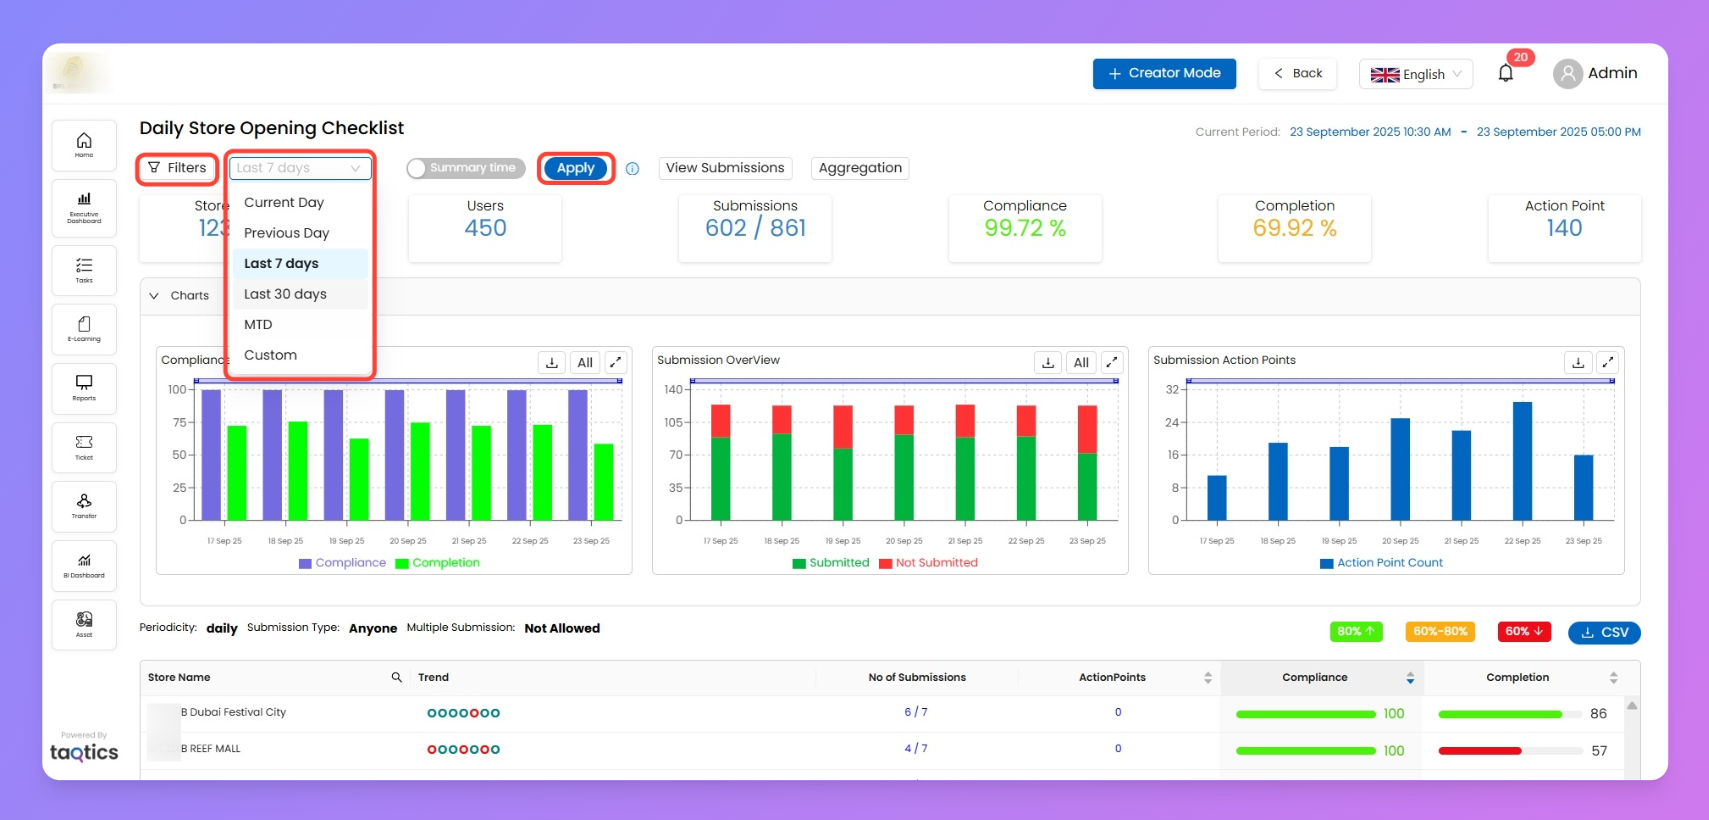Click the View Submissions button
The height and width of the screenshot is (820, 1709).
click(x=725, y=168)
